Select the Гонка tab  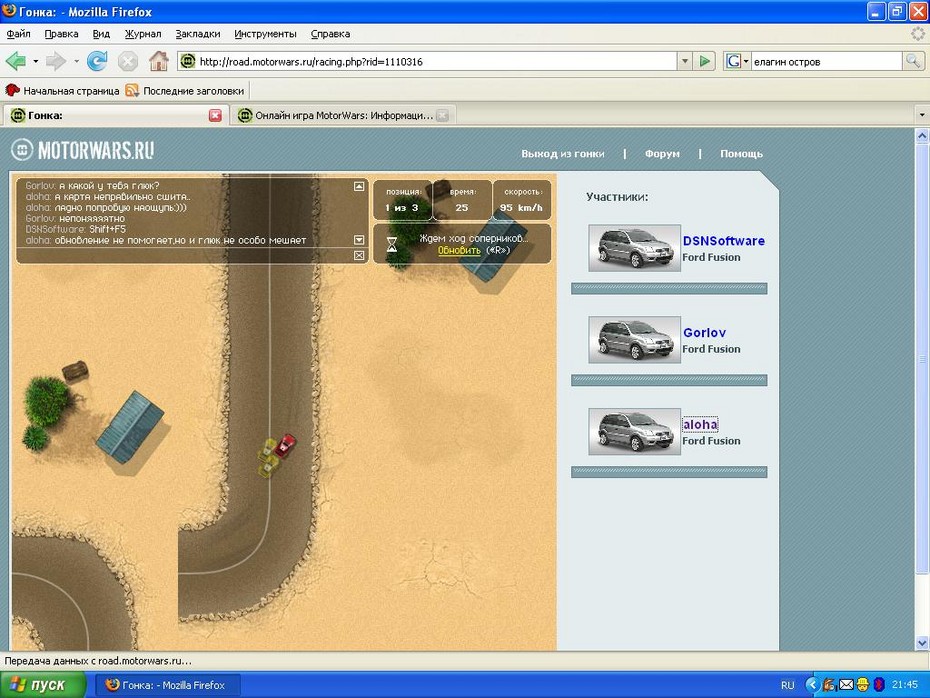tap(114, 116)
